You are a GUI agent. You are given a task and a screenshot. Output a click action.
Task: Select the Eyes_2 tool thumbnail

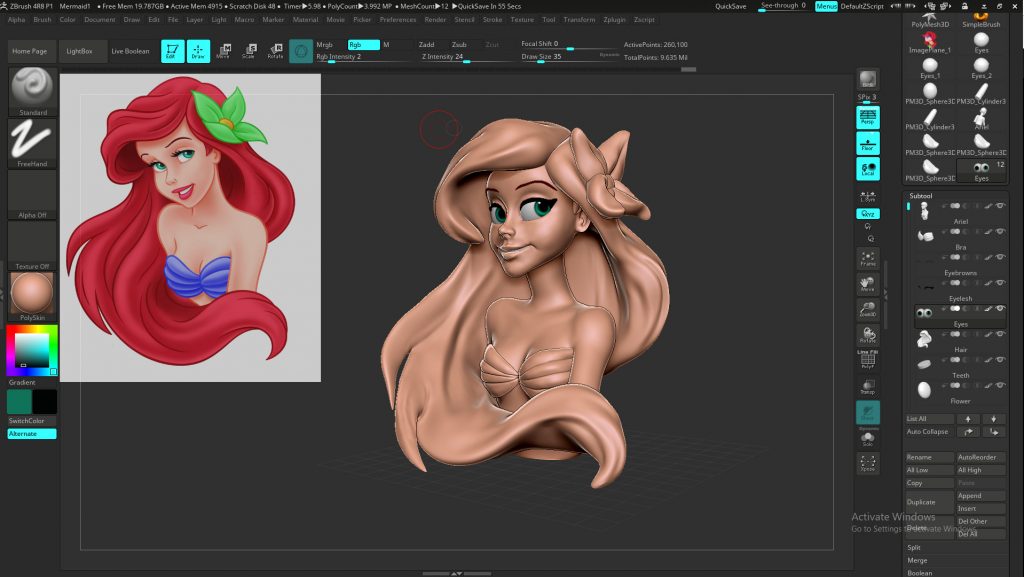[x=981, y=68]
